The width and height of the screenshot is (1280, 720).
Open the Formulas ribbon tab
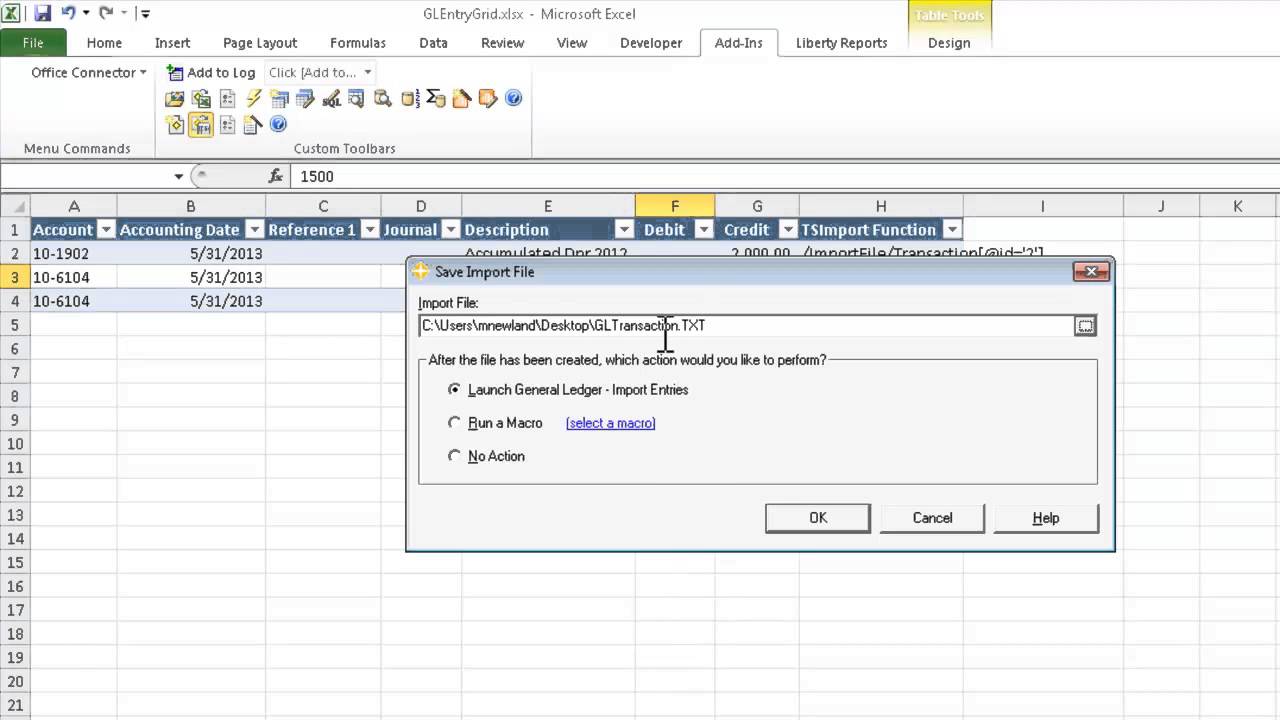[357, 43]
